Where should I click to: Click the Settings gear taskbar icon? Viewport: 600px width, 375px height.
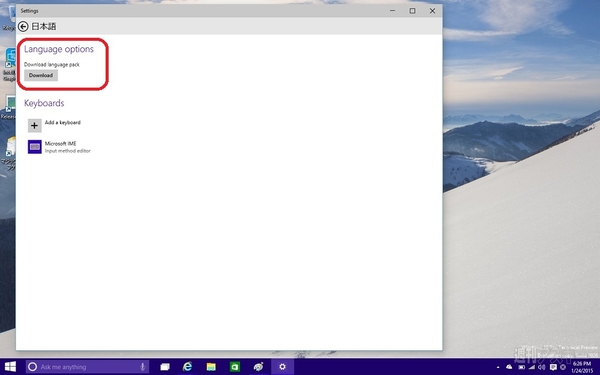(282, 367)
